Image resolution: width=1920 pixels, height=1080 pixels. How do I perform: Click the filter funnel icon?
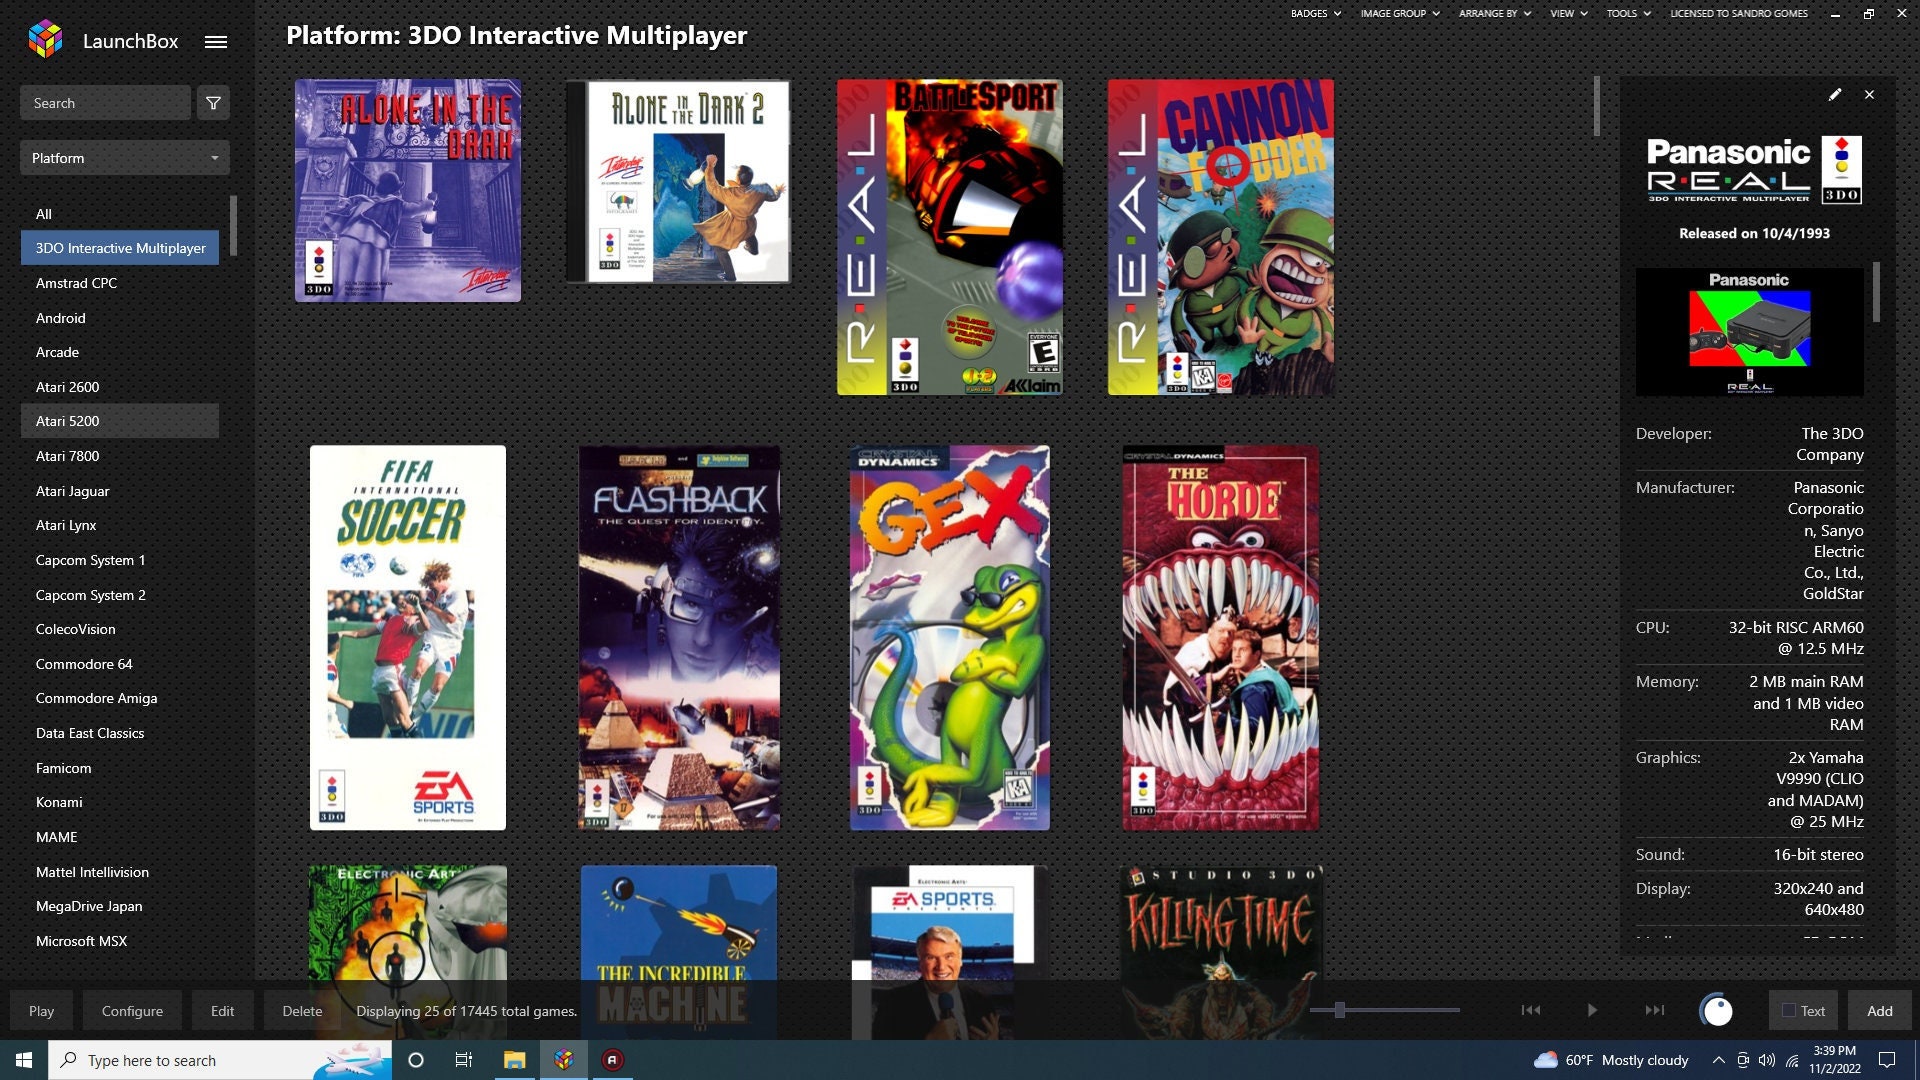click(213, 103)
